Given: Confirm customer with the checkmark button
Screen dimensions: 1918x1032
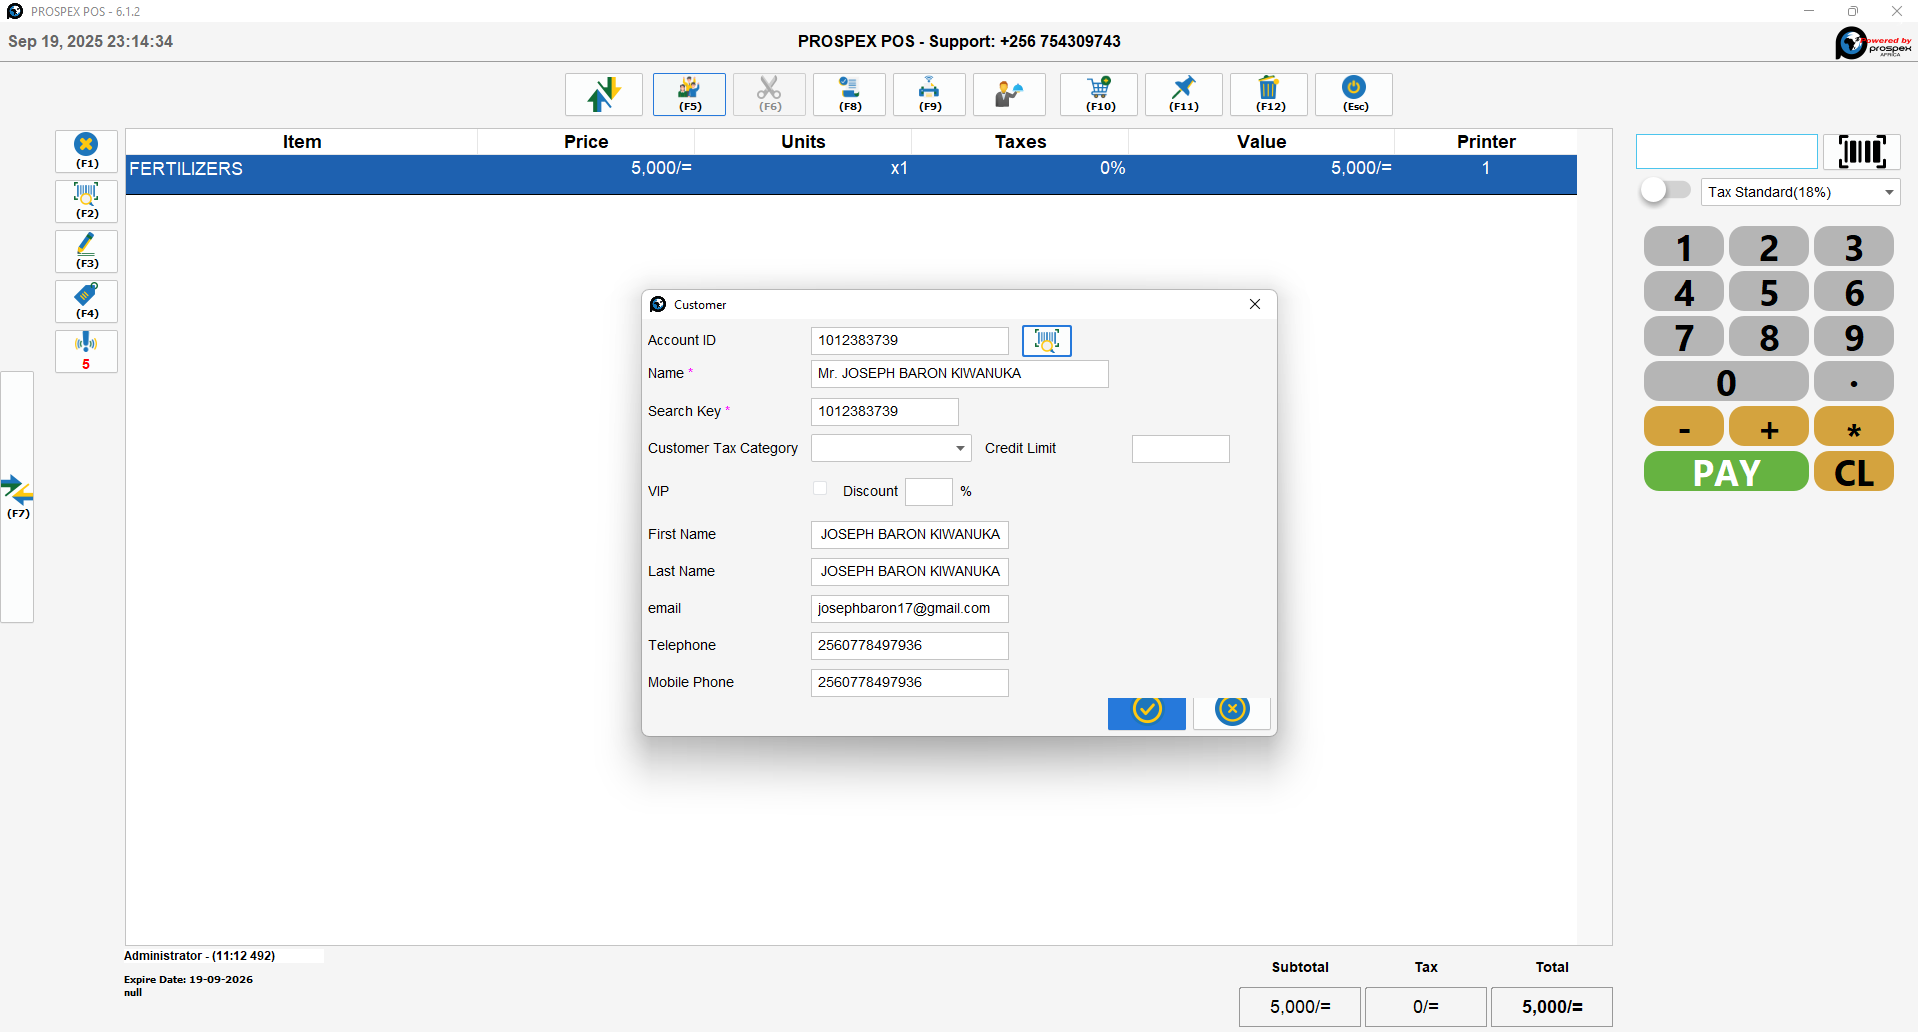Looking at the screenshot, I should click(1146, 711).
